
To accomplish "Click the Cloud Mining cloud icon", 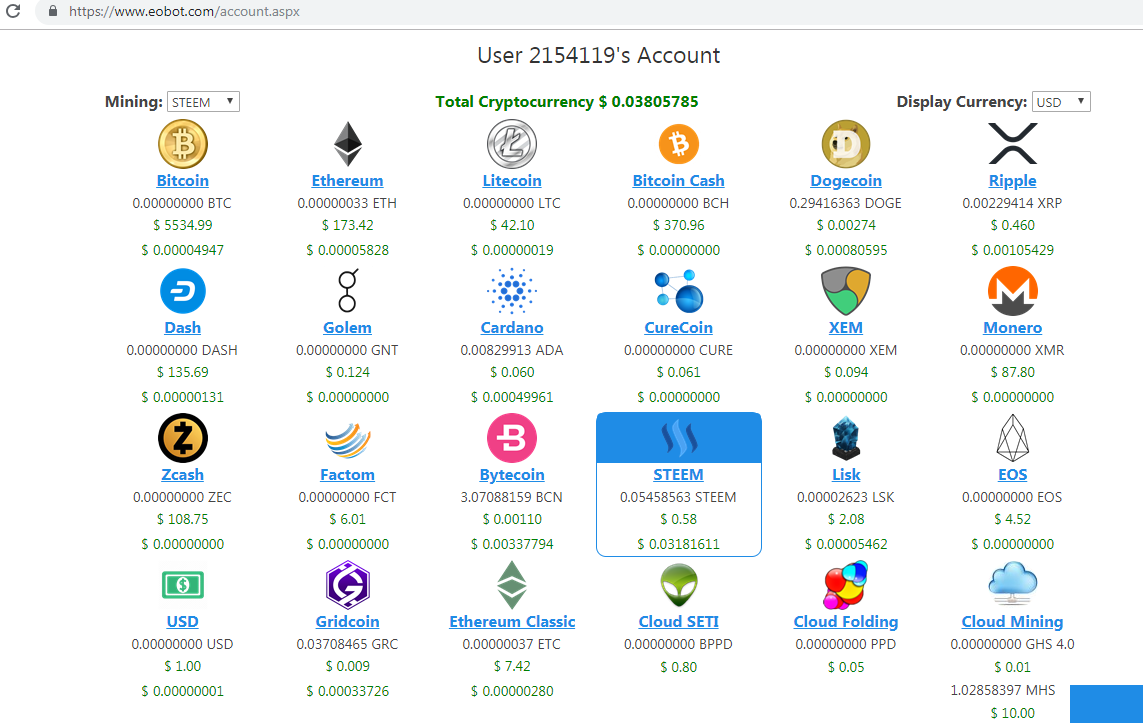I will click(1013, 583).
